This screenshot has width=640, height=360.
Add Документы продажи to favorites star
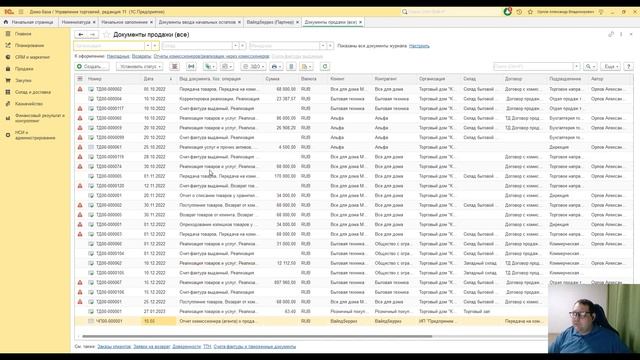coord(107,35)
